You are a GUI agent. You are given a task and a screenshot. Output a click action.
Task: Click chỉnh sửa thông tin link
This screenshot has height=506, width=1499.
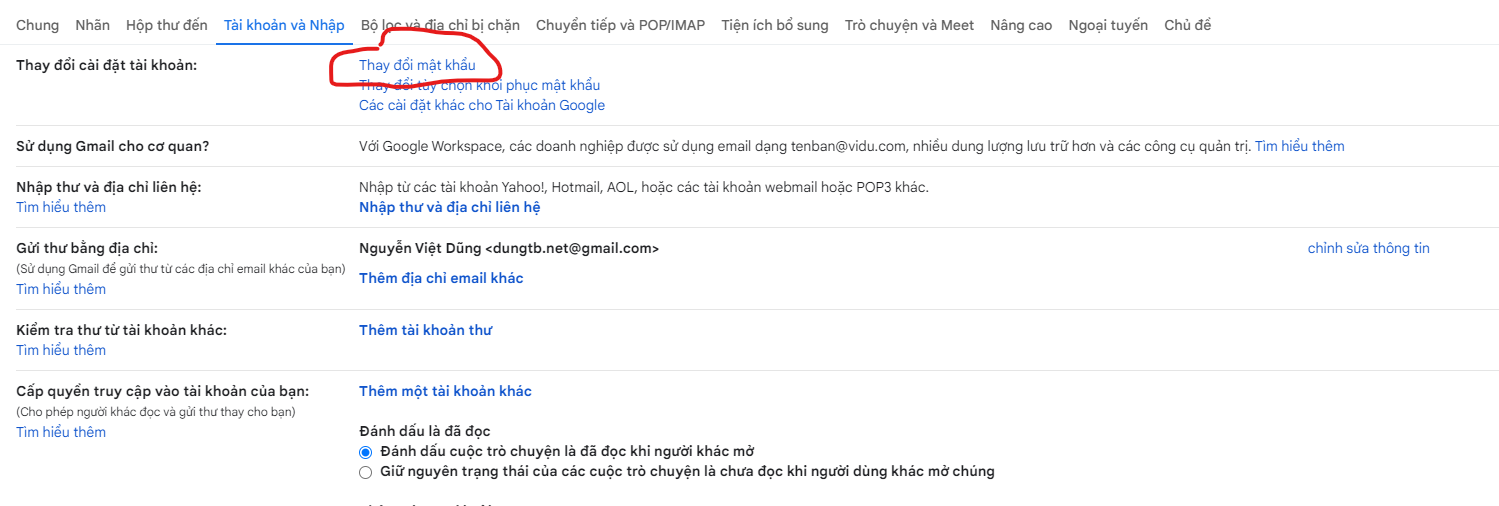(1368, 248)
